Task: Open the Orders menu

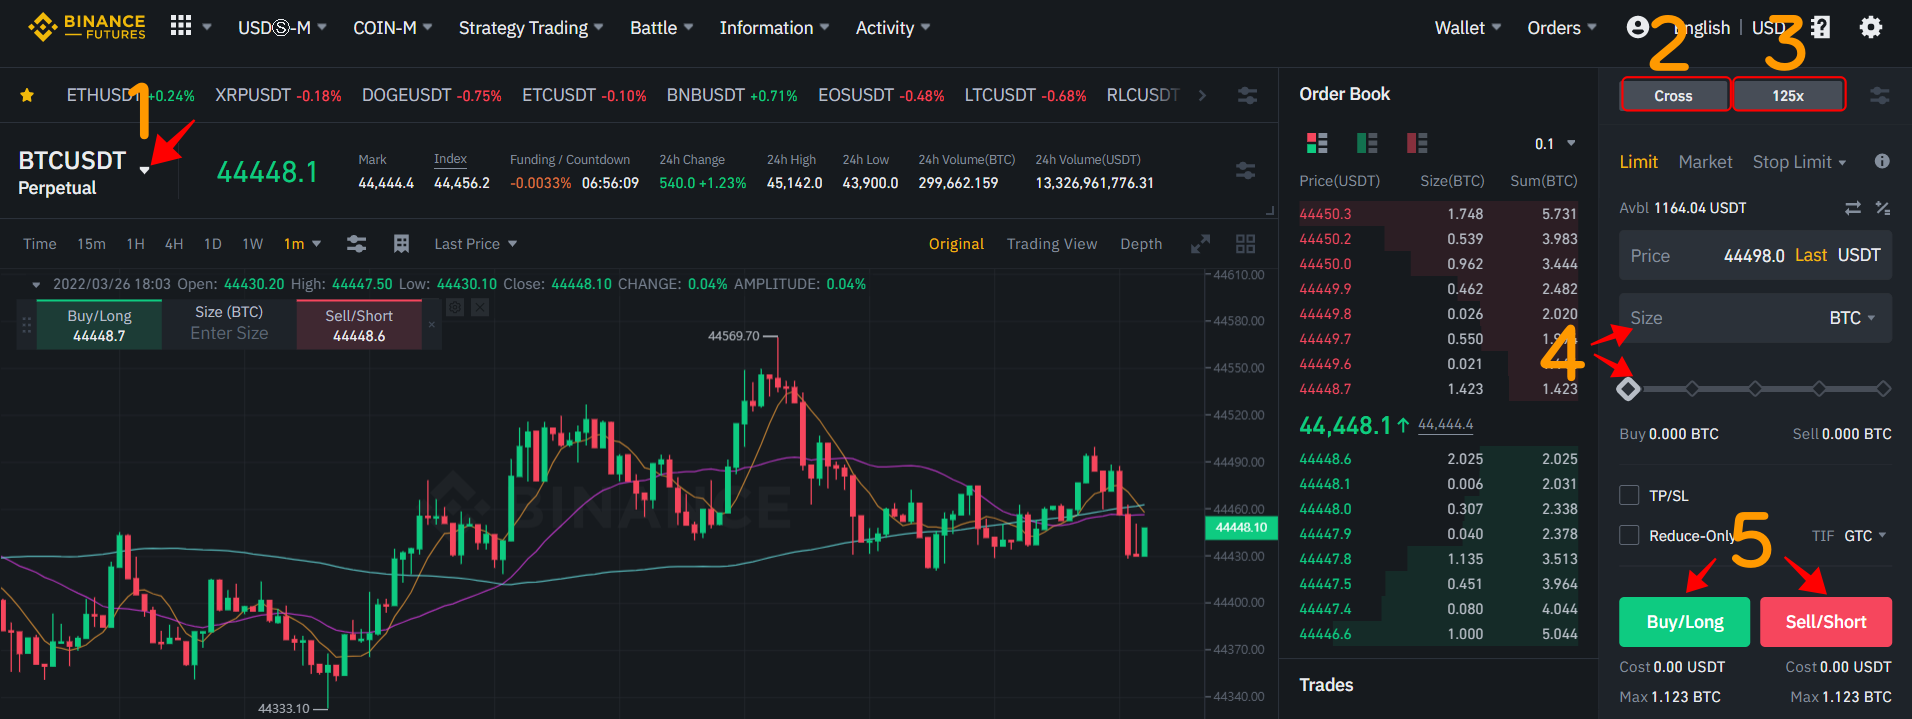Action: point(1561,28)
